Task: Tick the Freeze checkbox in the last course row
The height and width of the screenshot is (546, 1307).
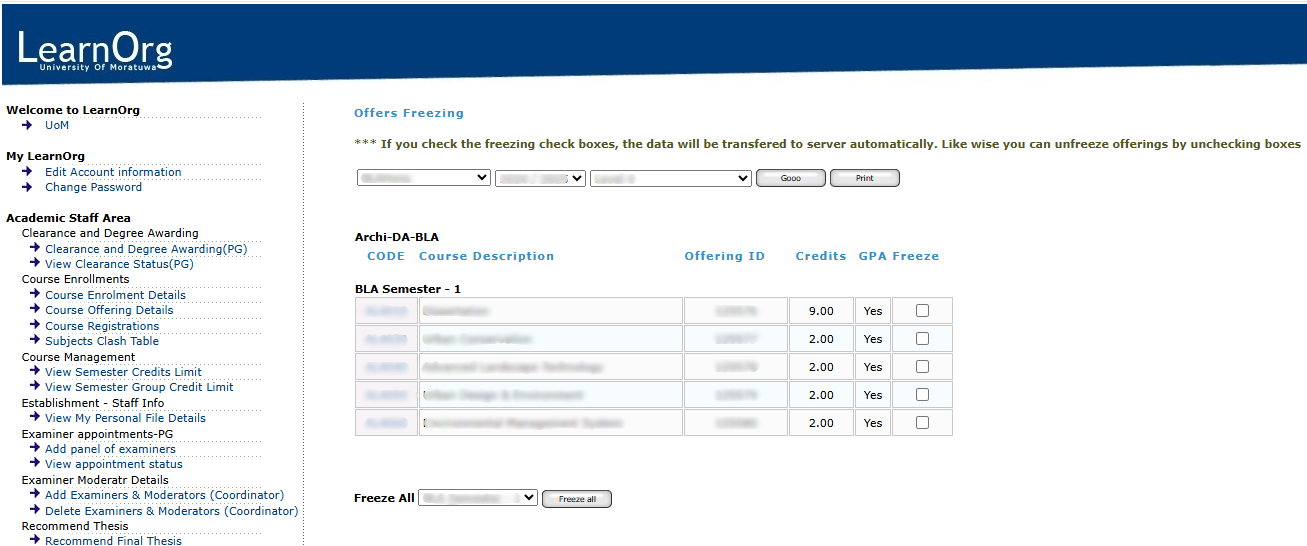Action: click(x=922, y=423)
